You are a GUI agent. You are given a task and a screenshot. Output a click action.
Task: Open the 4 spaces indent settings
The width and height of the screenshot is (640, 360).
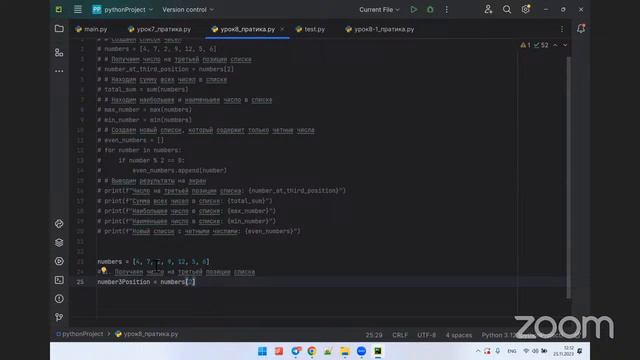coord(459,335)
